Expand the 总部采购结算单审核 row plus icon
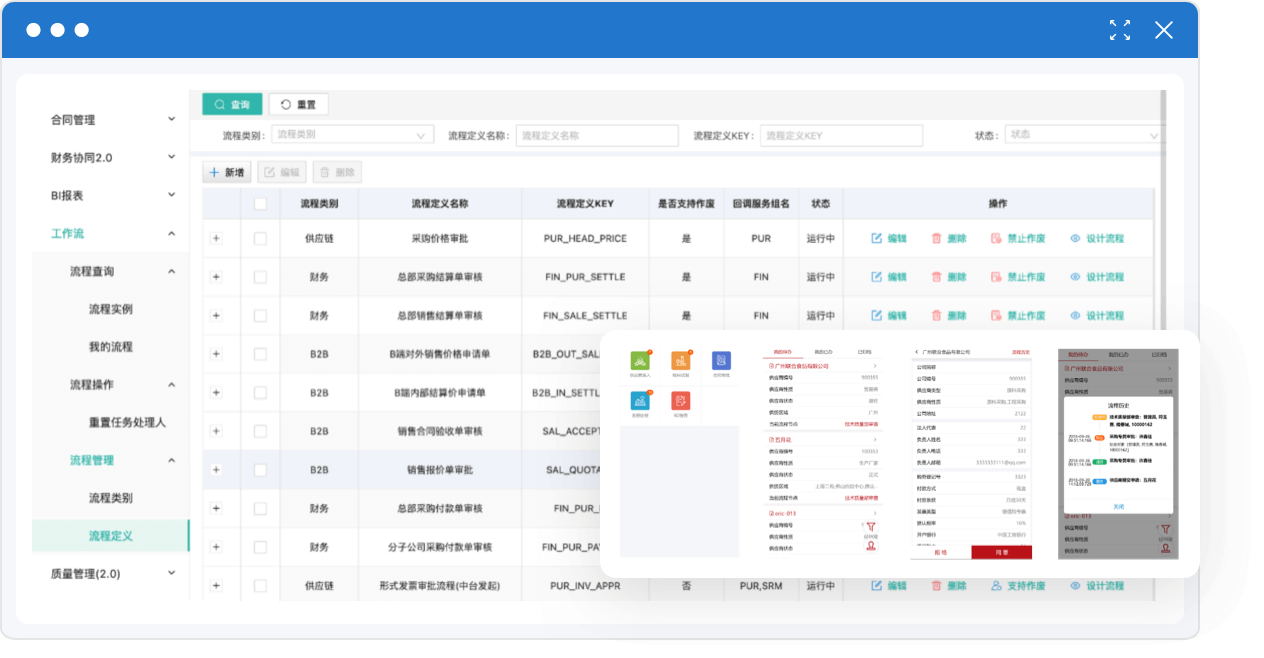Viewport: 1264px width, 658px height. [x=216, y=277]
